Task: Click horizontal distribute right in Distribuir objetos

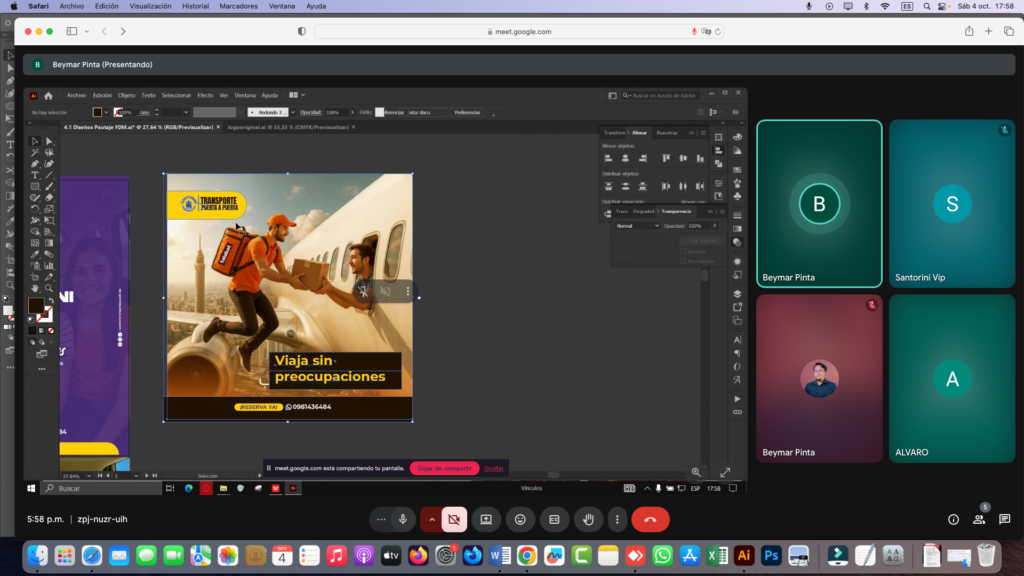Action: click(700, 186)
